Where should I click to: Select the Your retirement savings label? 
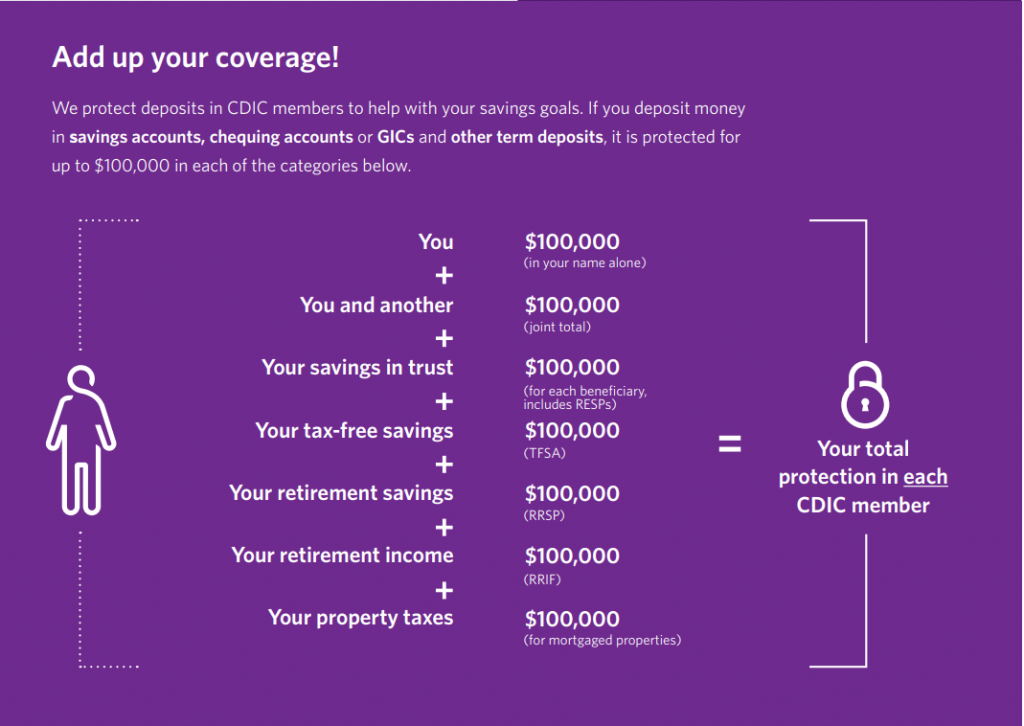click(x=341, y=493)
